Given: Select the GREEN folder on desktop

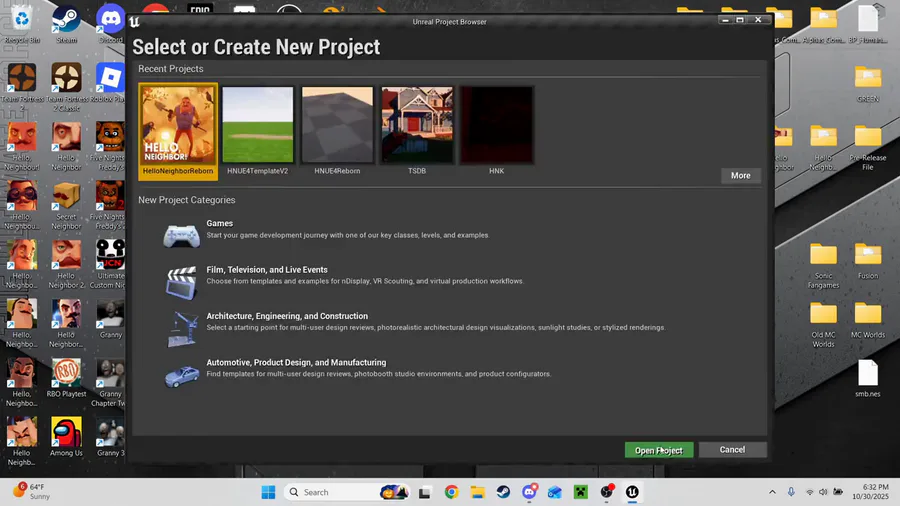Looking at the screenshot, I should coord(868,84).
